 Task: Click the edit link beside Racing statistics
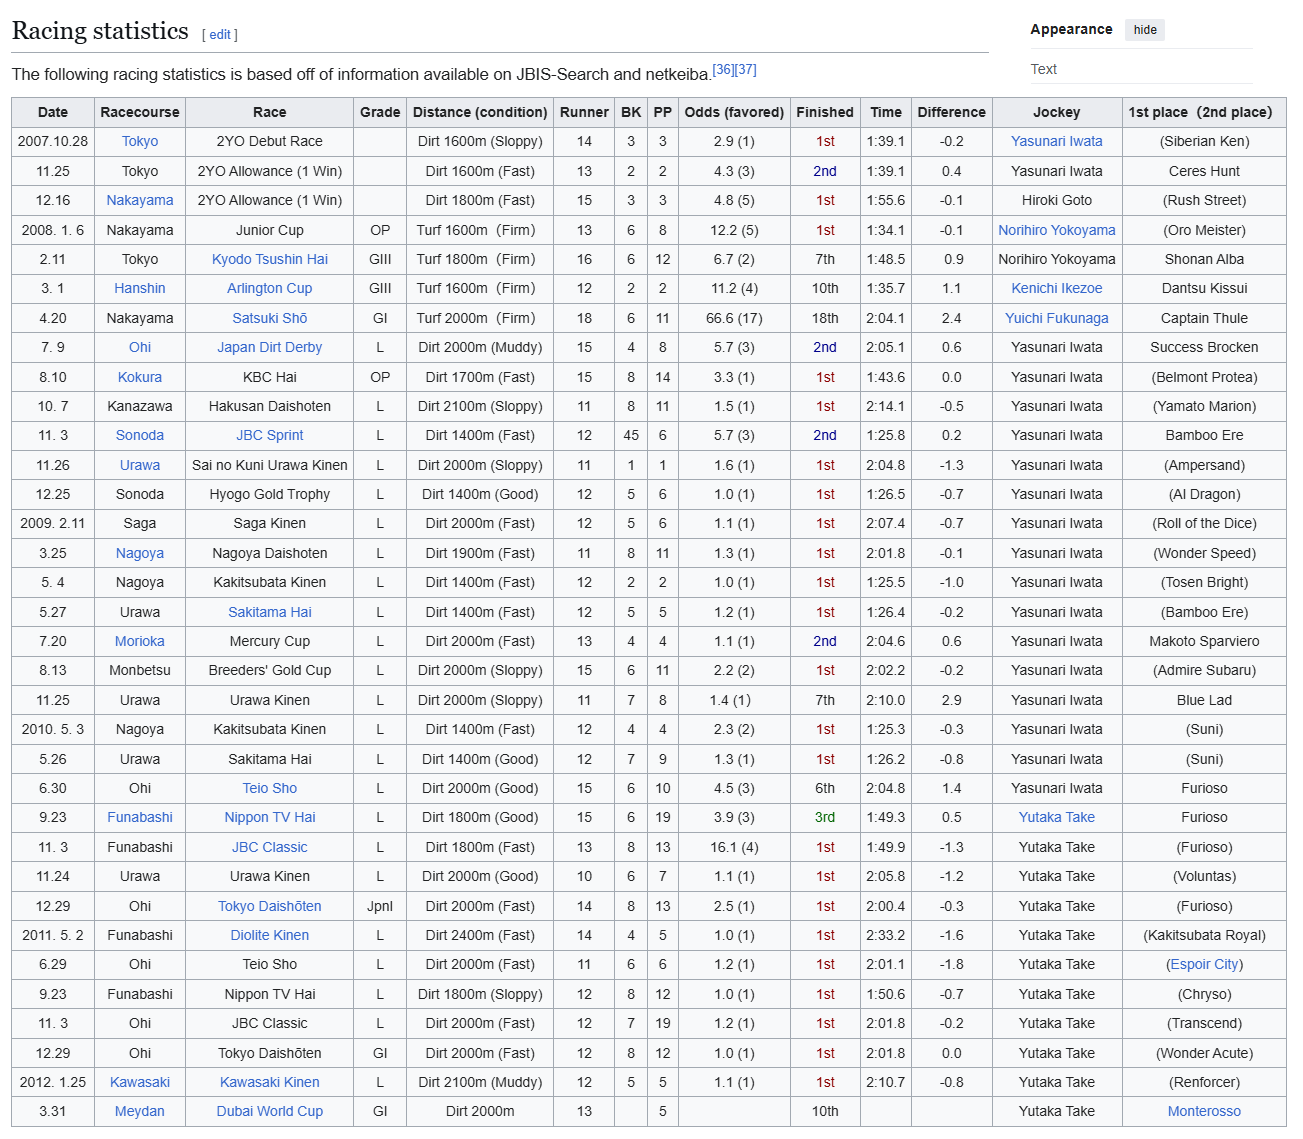tap(220, 35)
